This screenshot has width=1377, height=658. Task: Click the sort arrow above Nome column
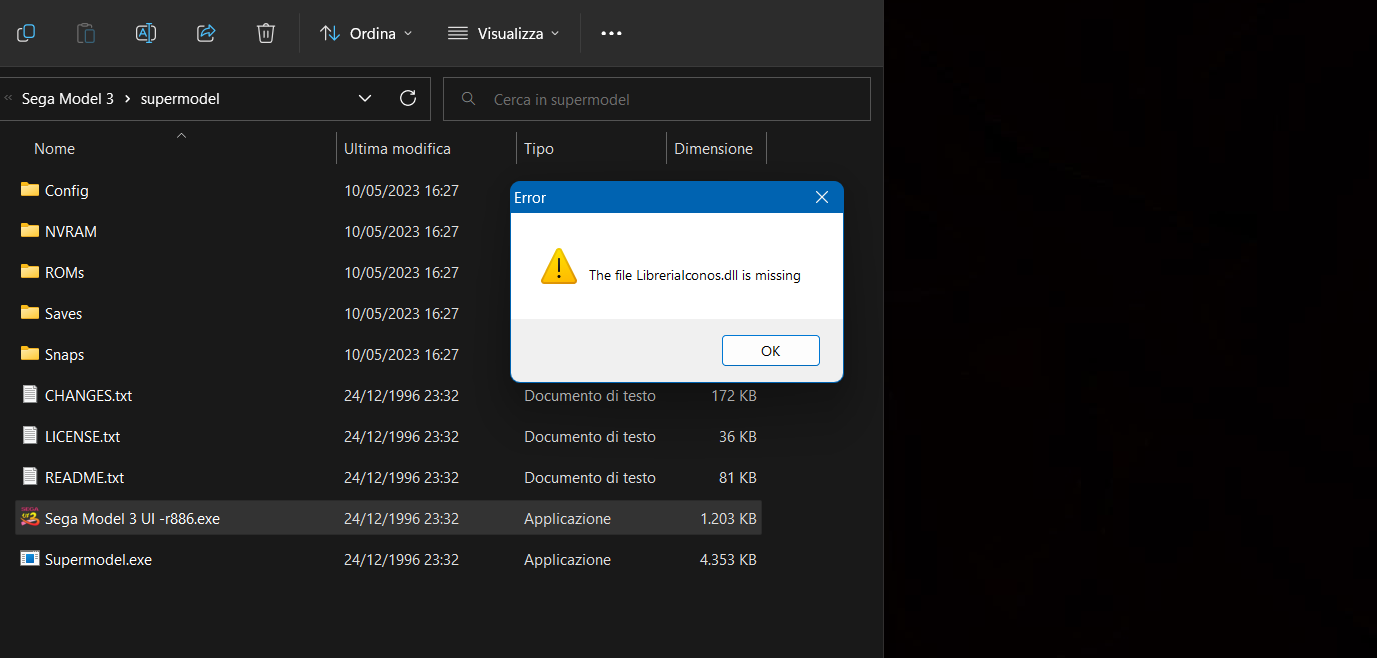181,134
